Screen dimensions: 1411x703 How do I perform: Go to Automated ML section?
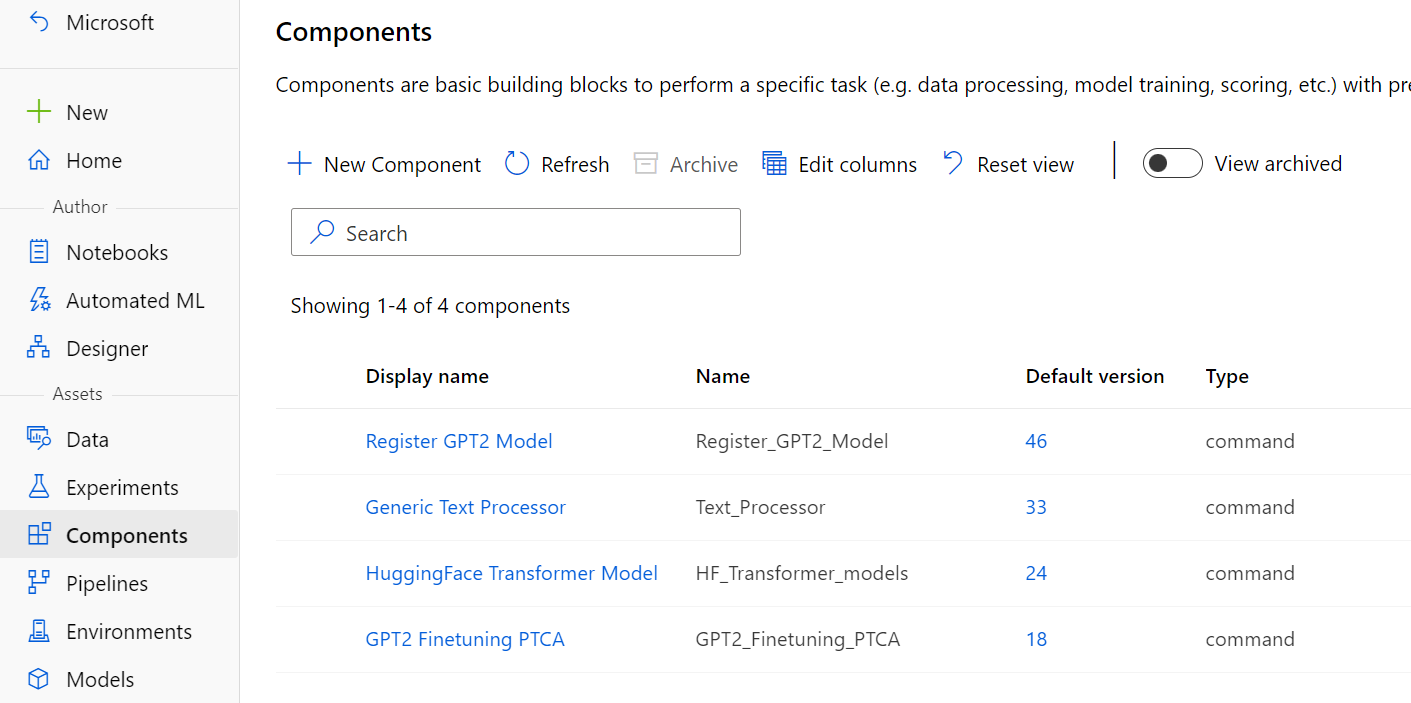point(135,300)
